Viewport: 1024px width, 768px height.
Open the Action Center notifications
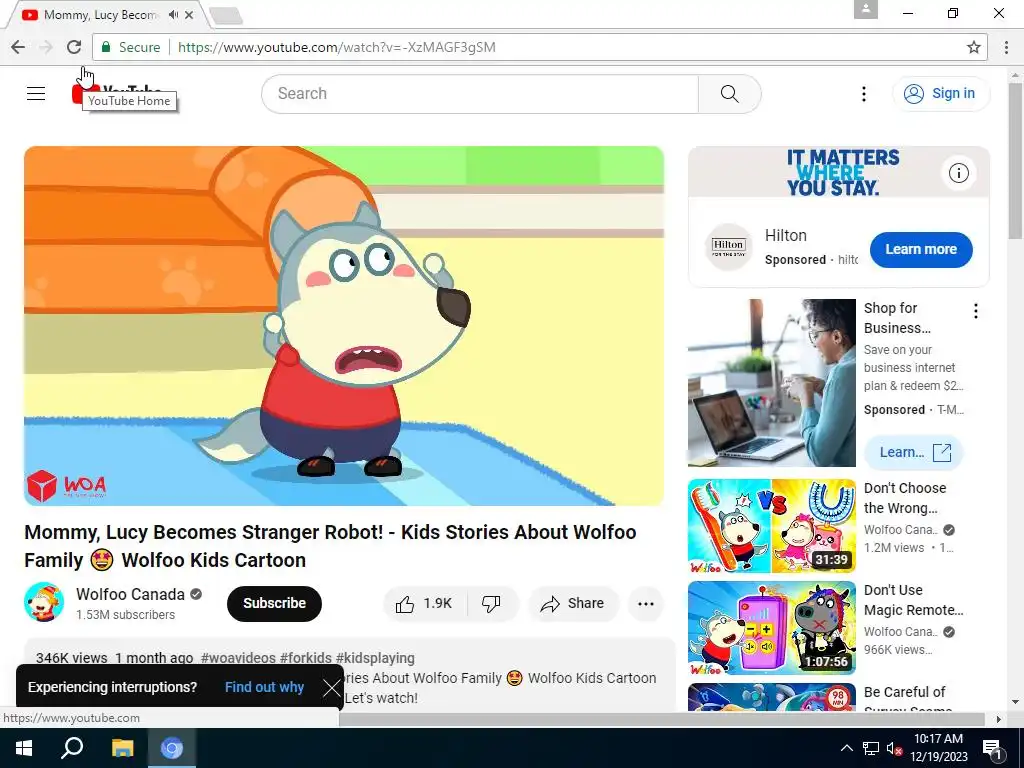tap(992, 748)
